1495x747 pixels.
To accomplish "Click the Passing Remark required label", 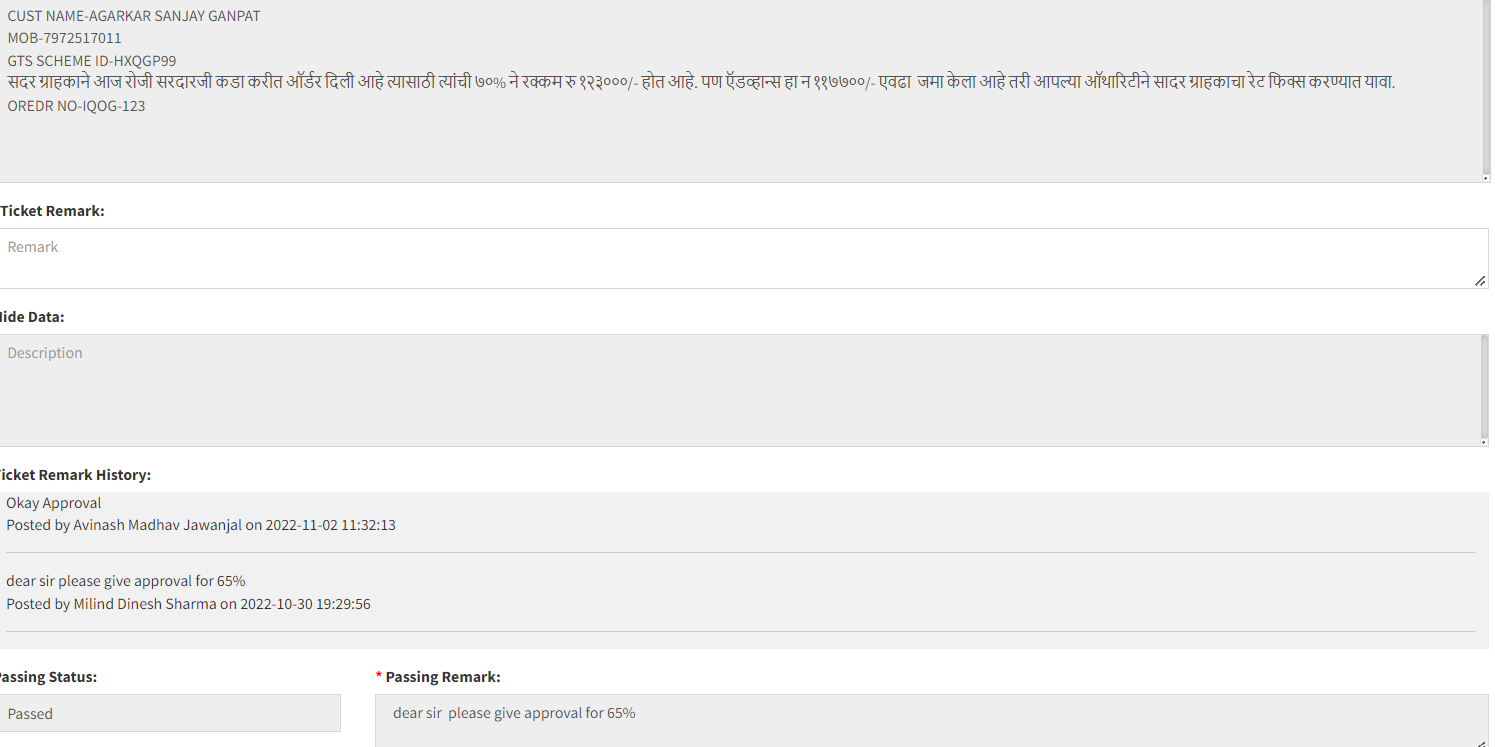I will tap(438, 677).
